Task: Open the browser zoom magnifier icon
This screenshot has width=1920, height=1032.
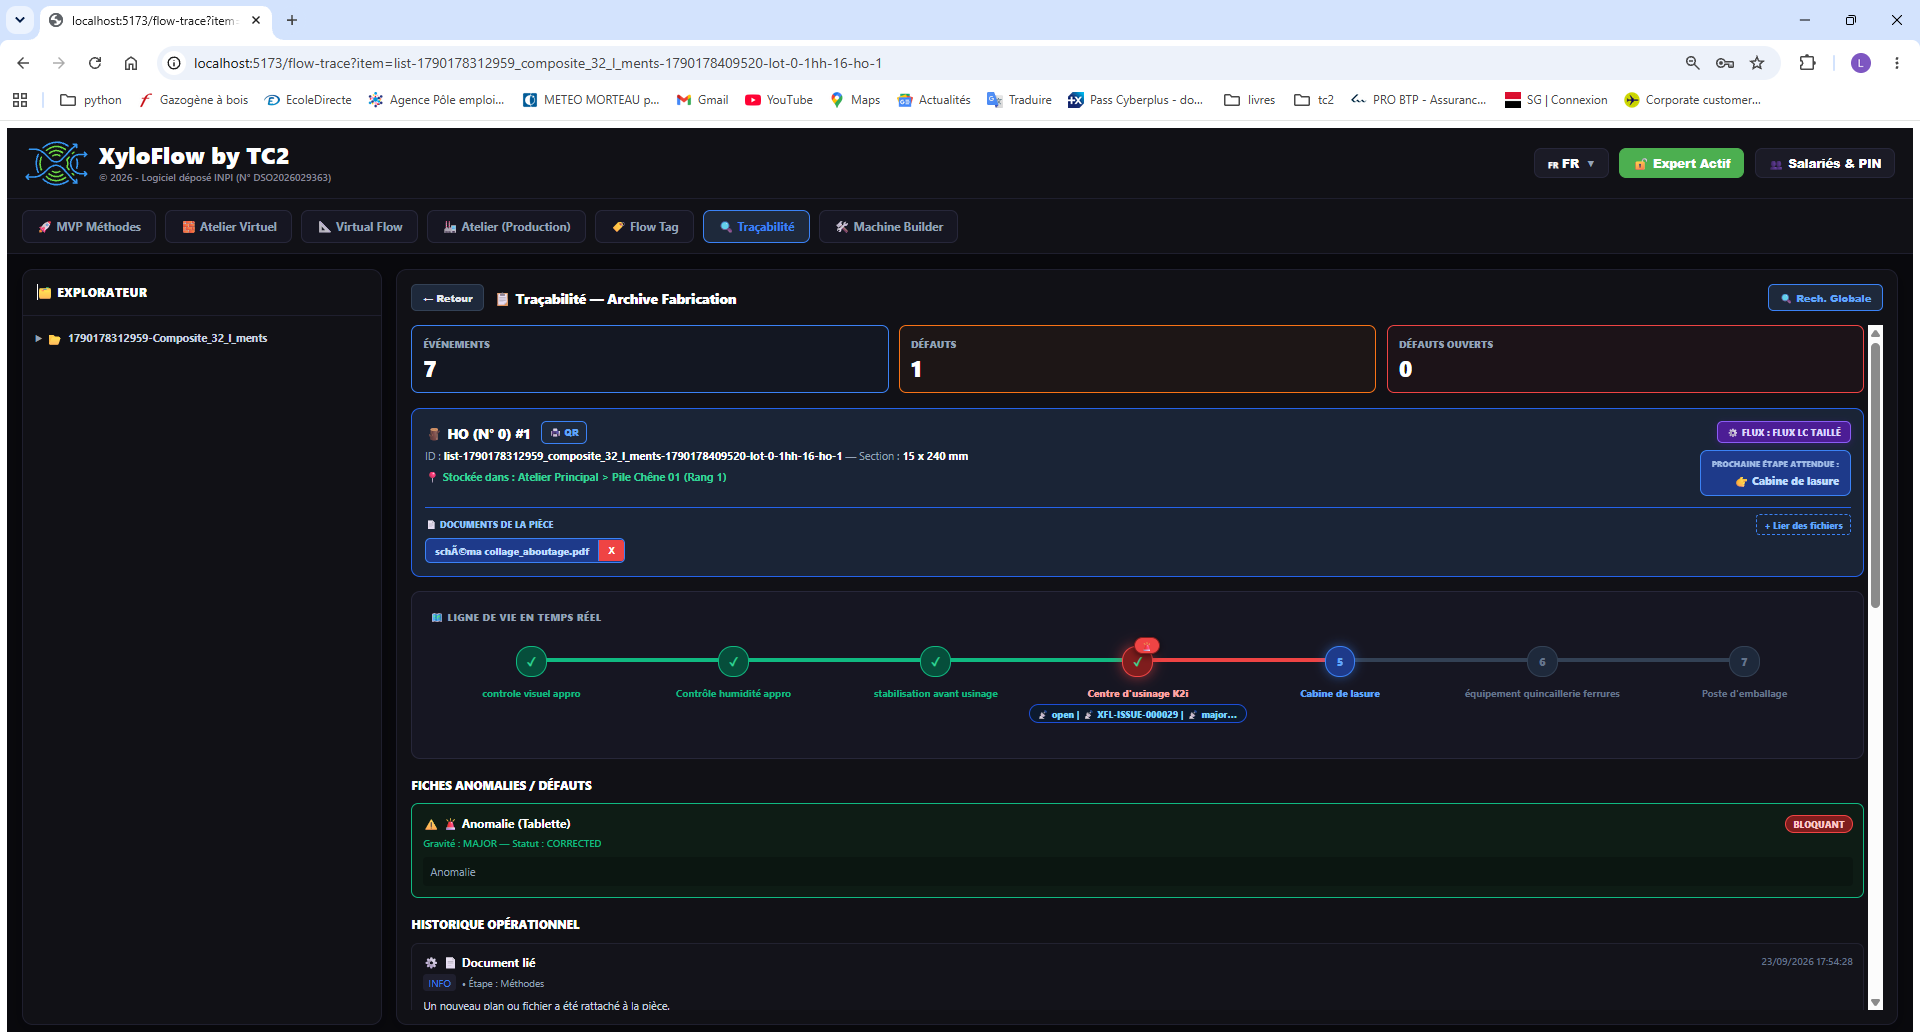Action: (1693, 63)
